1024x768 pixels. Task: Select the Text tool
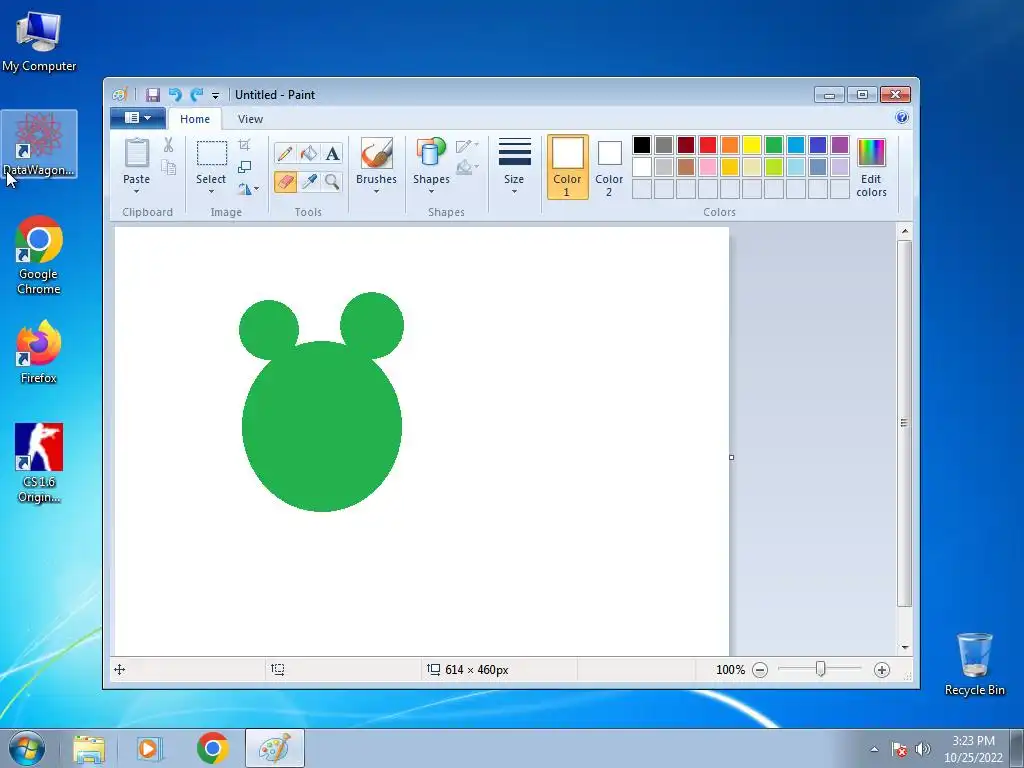(332, 153)
